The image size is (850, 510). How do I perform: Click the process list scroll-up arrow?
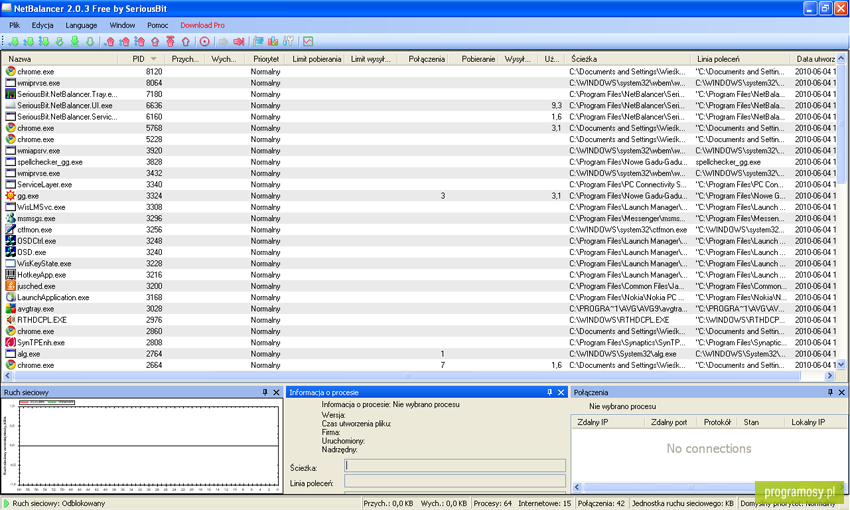click(841, 59)
